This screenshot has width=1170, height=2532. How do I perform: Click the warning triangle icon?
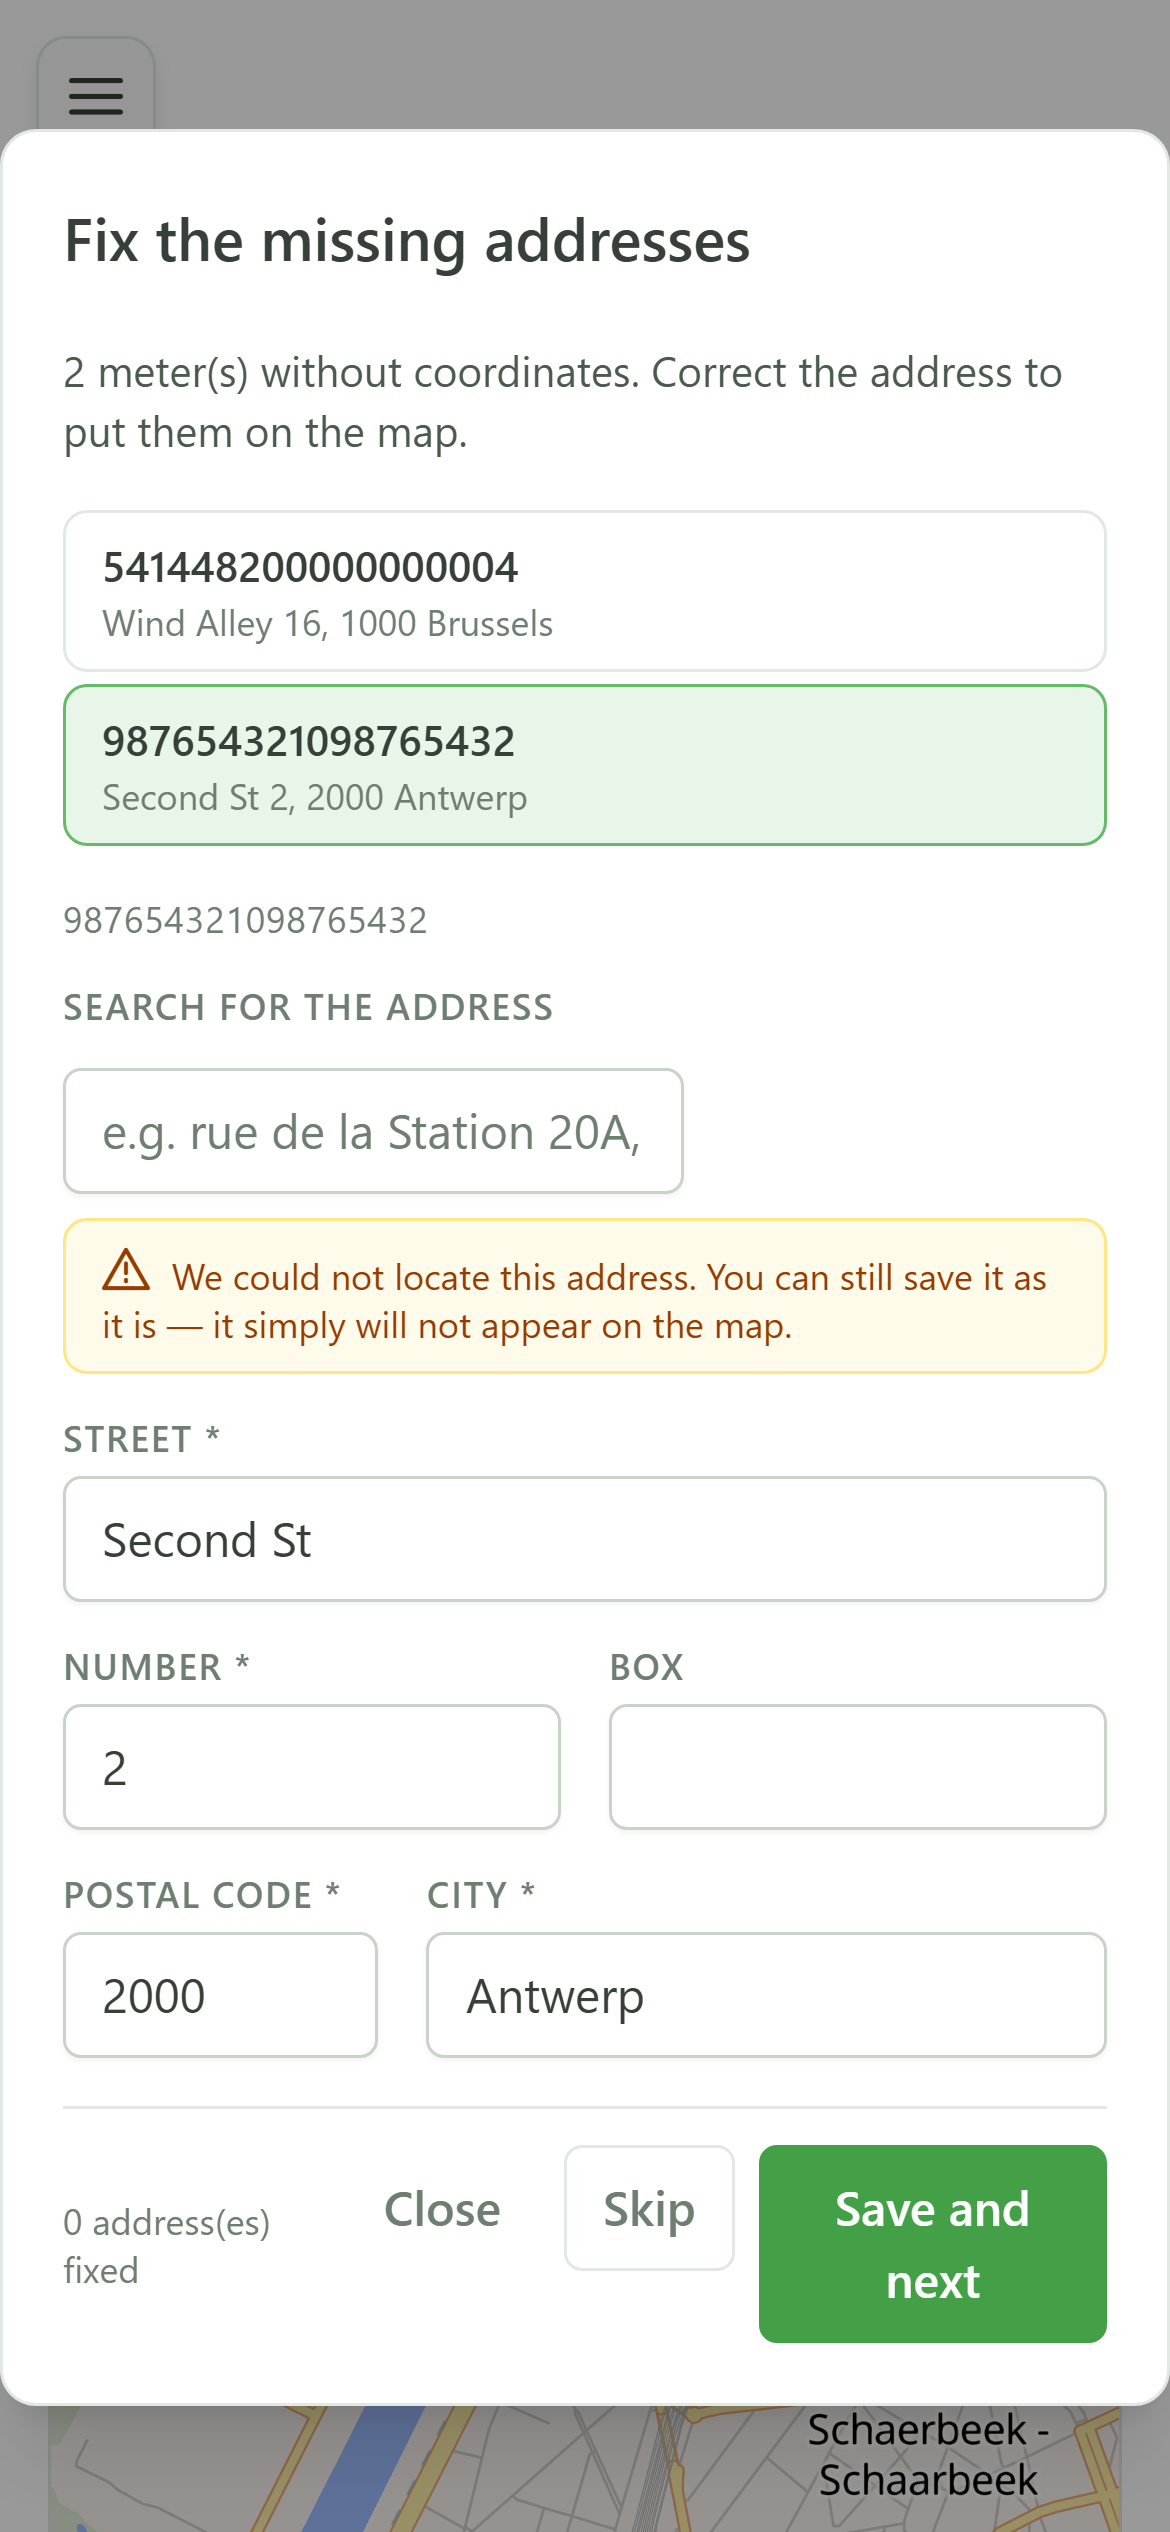coord(126,1270)
